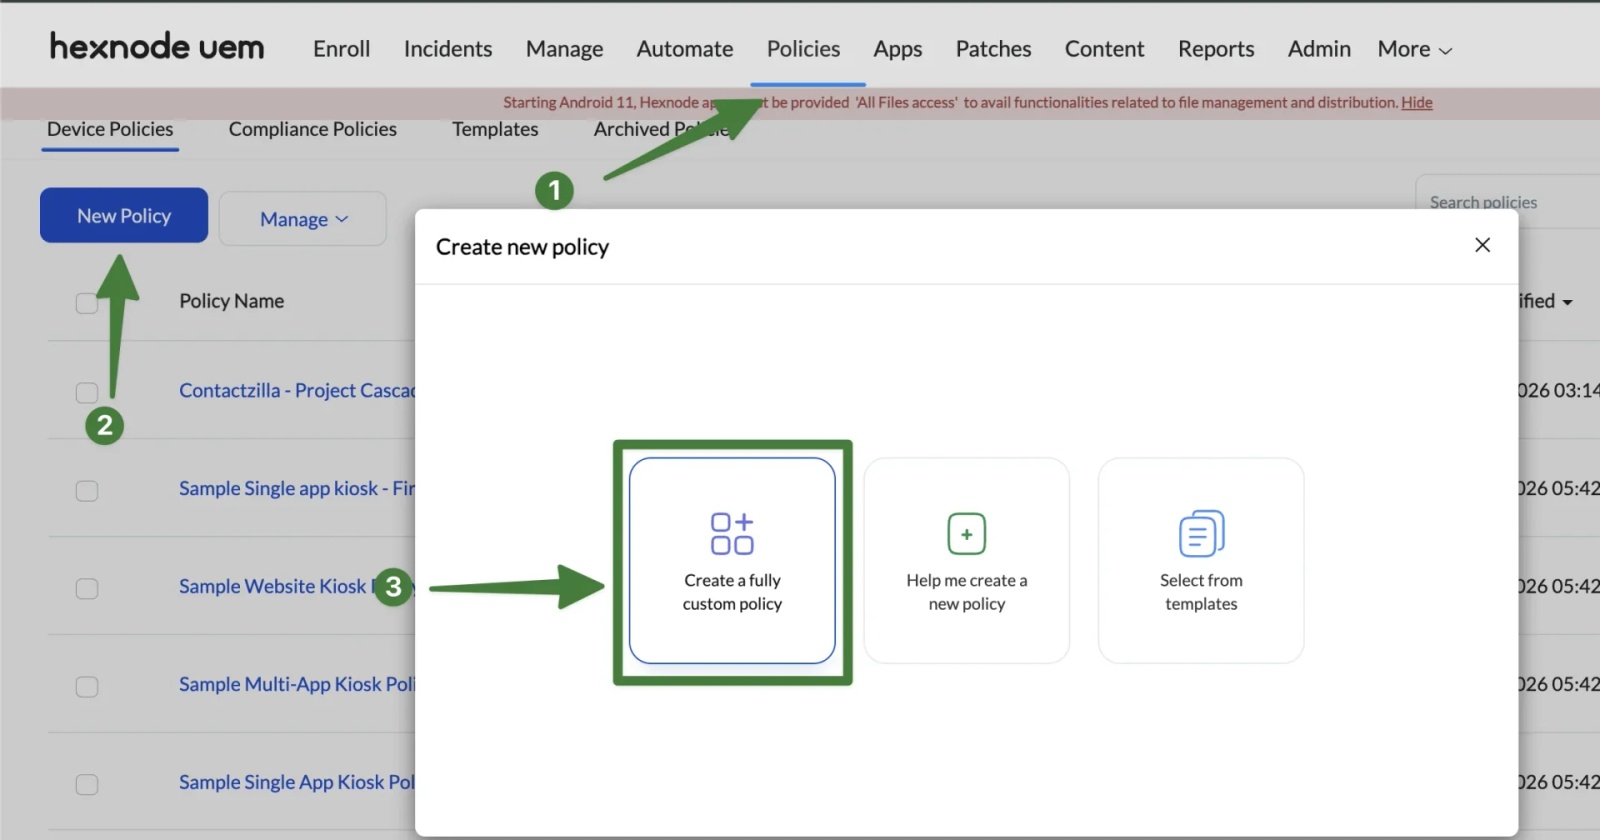The width and height of the screenshot is (1600, 840).
Task: Check the Sample Single app kiosk policy checkbox
Action: pyautogui.click(x=87, y=490)
